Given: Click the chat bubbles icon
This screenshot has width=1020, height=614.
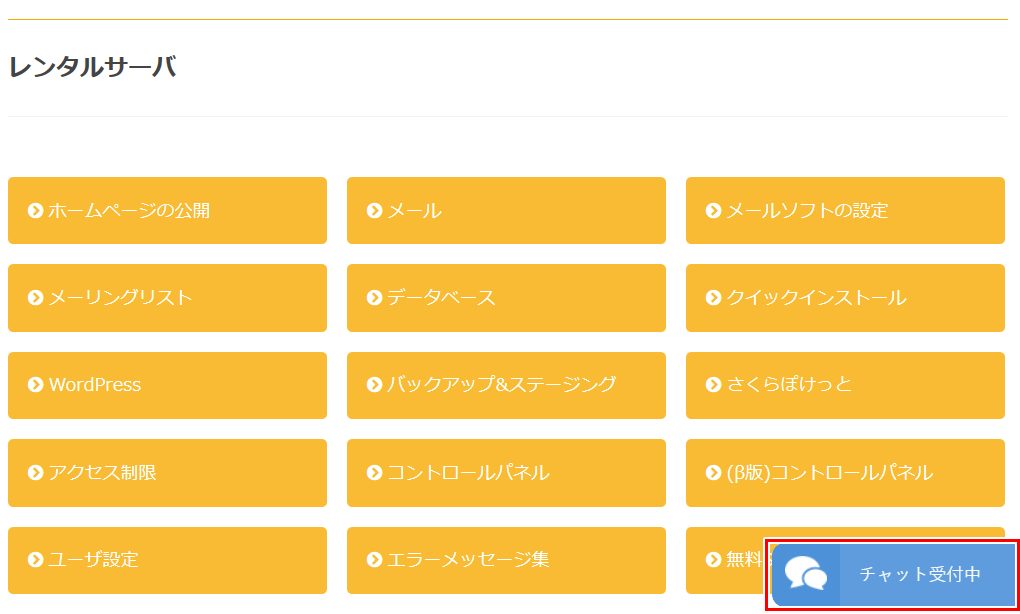Looking at the screenshot, I should [x=806, y=575].
